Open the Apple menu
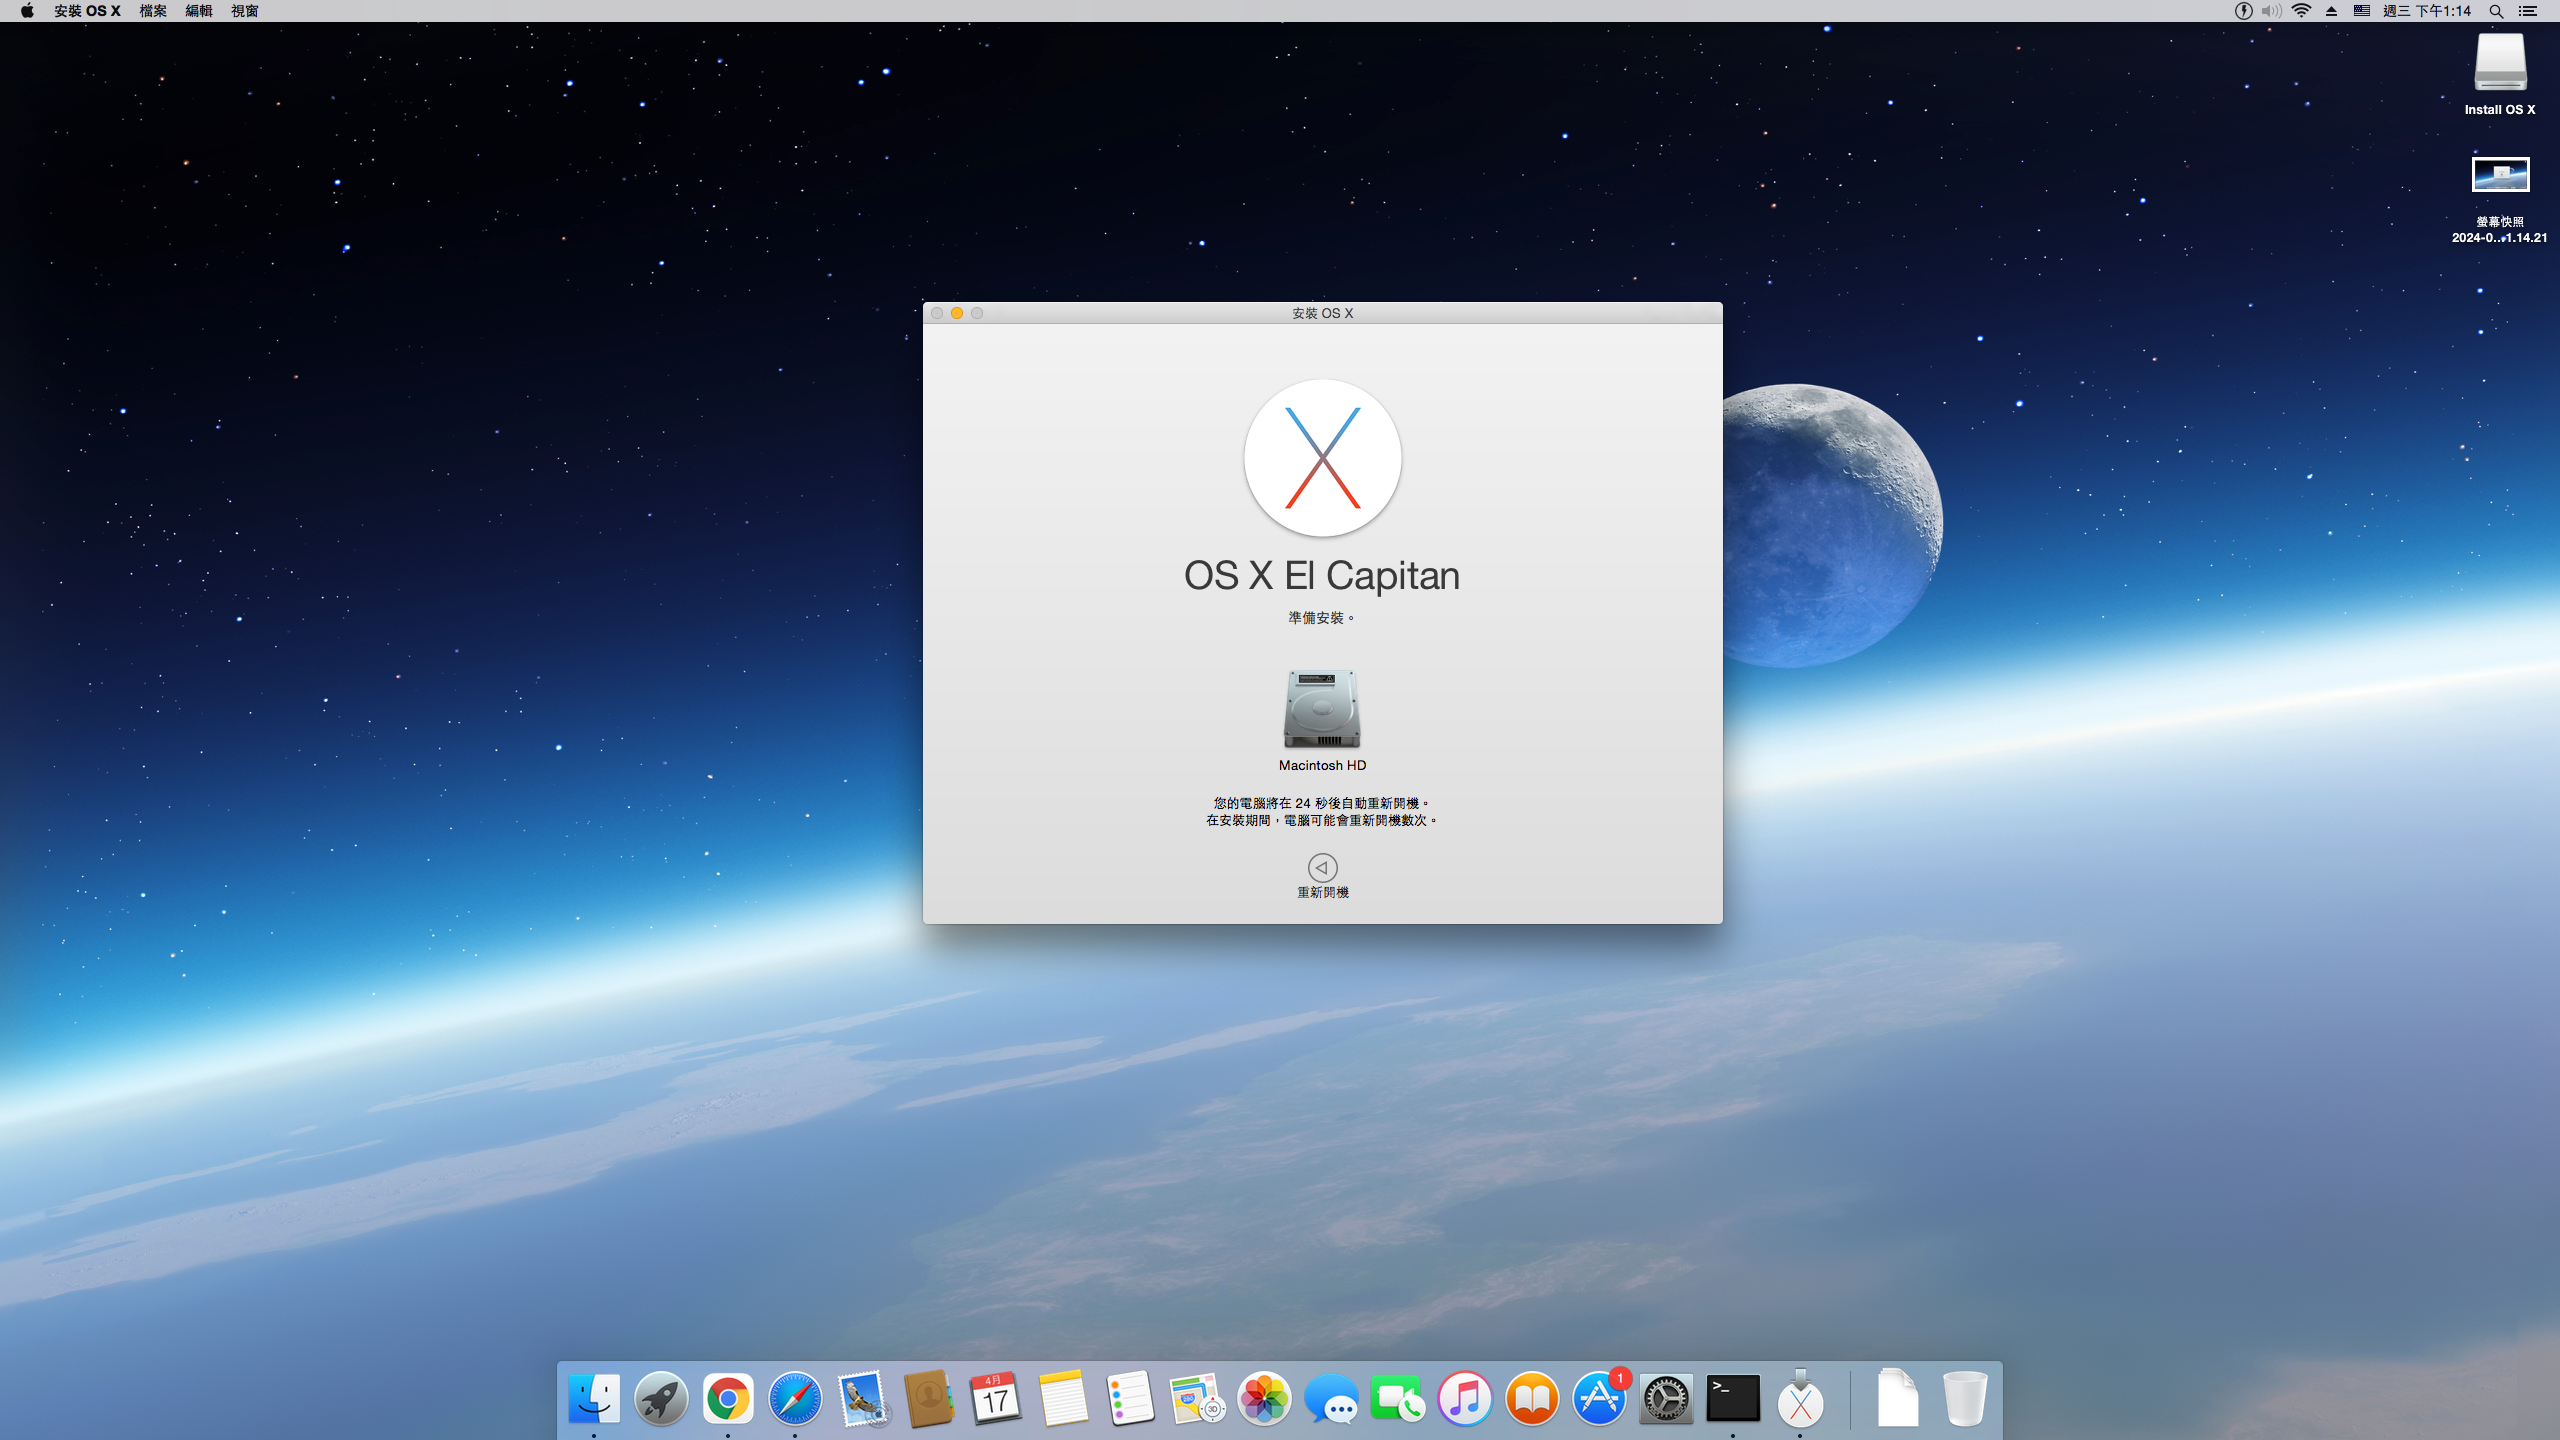This screenshot has width=2560, height=1440. pyautogui.click(x=27, y=11)
